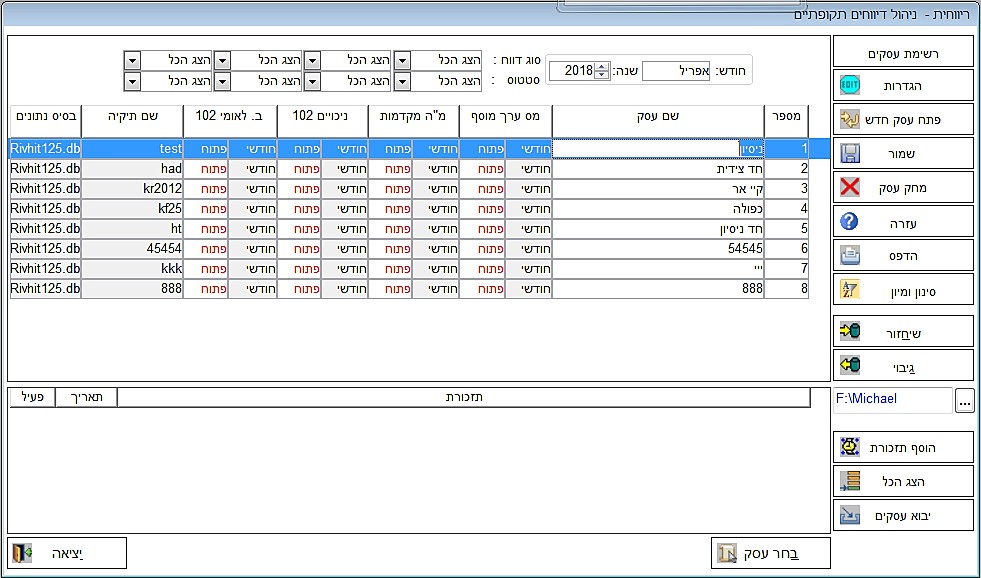Click folder name kr2012
This screenshot has height=578, width=981.
click(132, 189)
